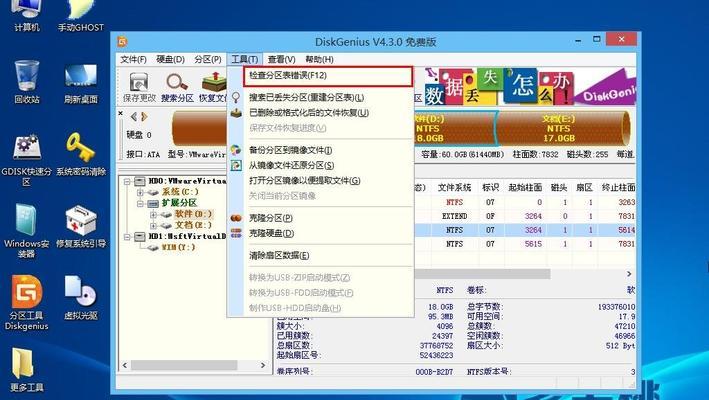Open 文件(F) menu
Viewport: 709px width, 400px height.
[x=133, y=59]
